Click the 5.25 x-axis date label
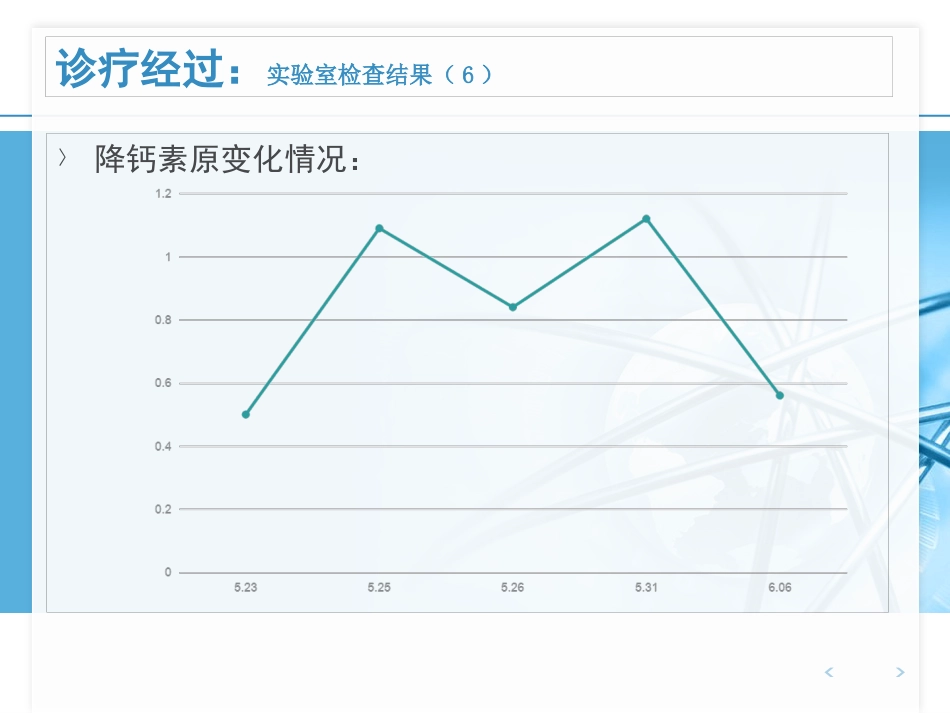The width and height of the screenshot is (950, 713). (x=379, y=587)
